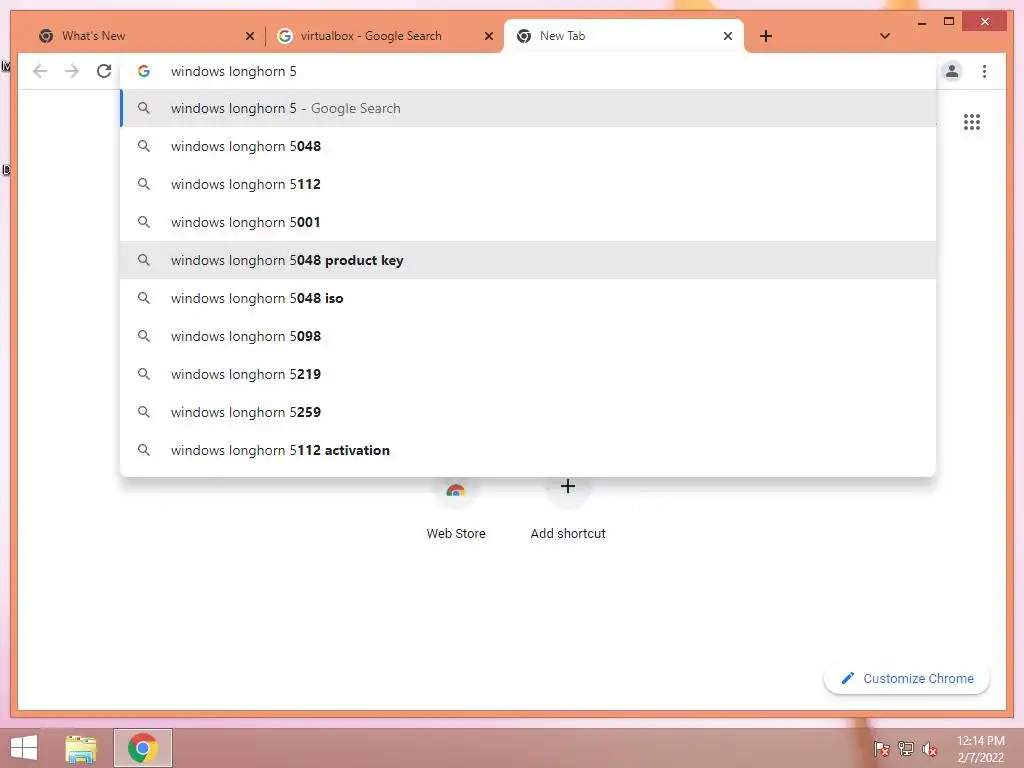1024x768 pixels.
Task: Open File Explorer from the taskbar
Action: [x=81, y=748]
